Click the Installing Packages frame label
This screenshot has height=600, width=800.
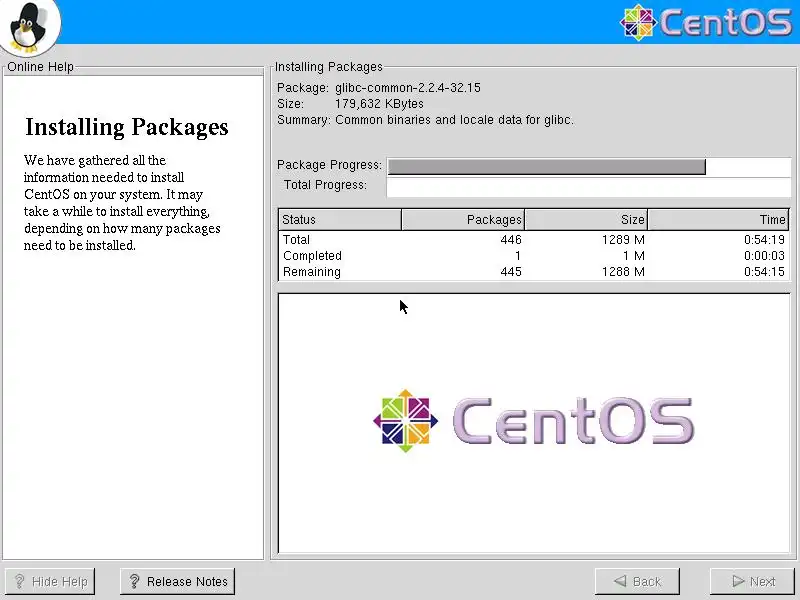pyautogui.click(x=329, y=67)
